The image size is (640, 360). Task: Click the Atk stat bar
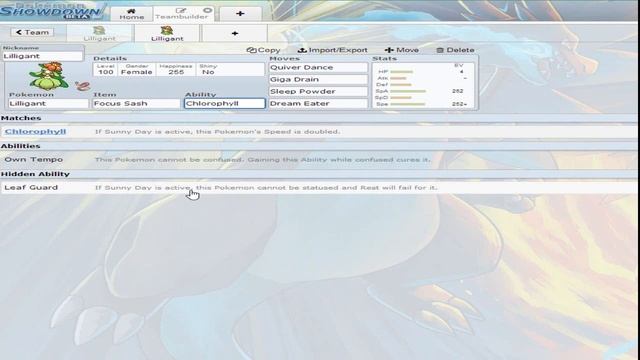coord(398,78)
